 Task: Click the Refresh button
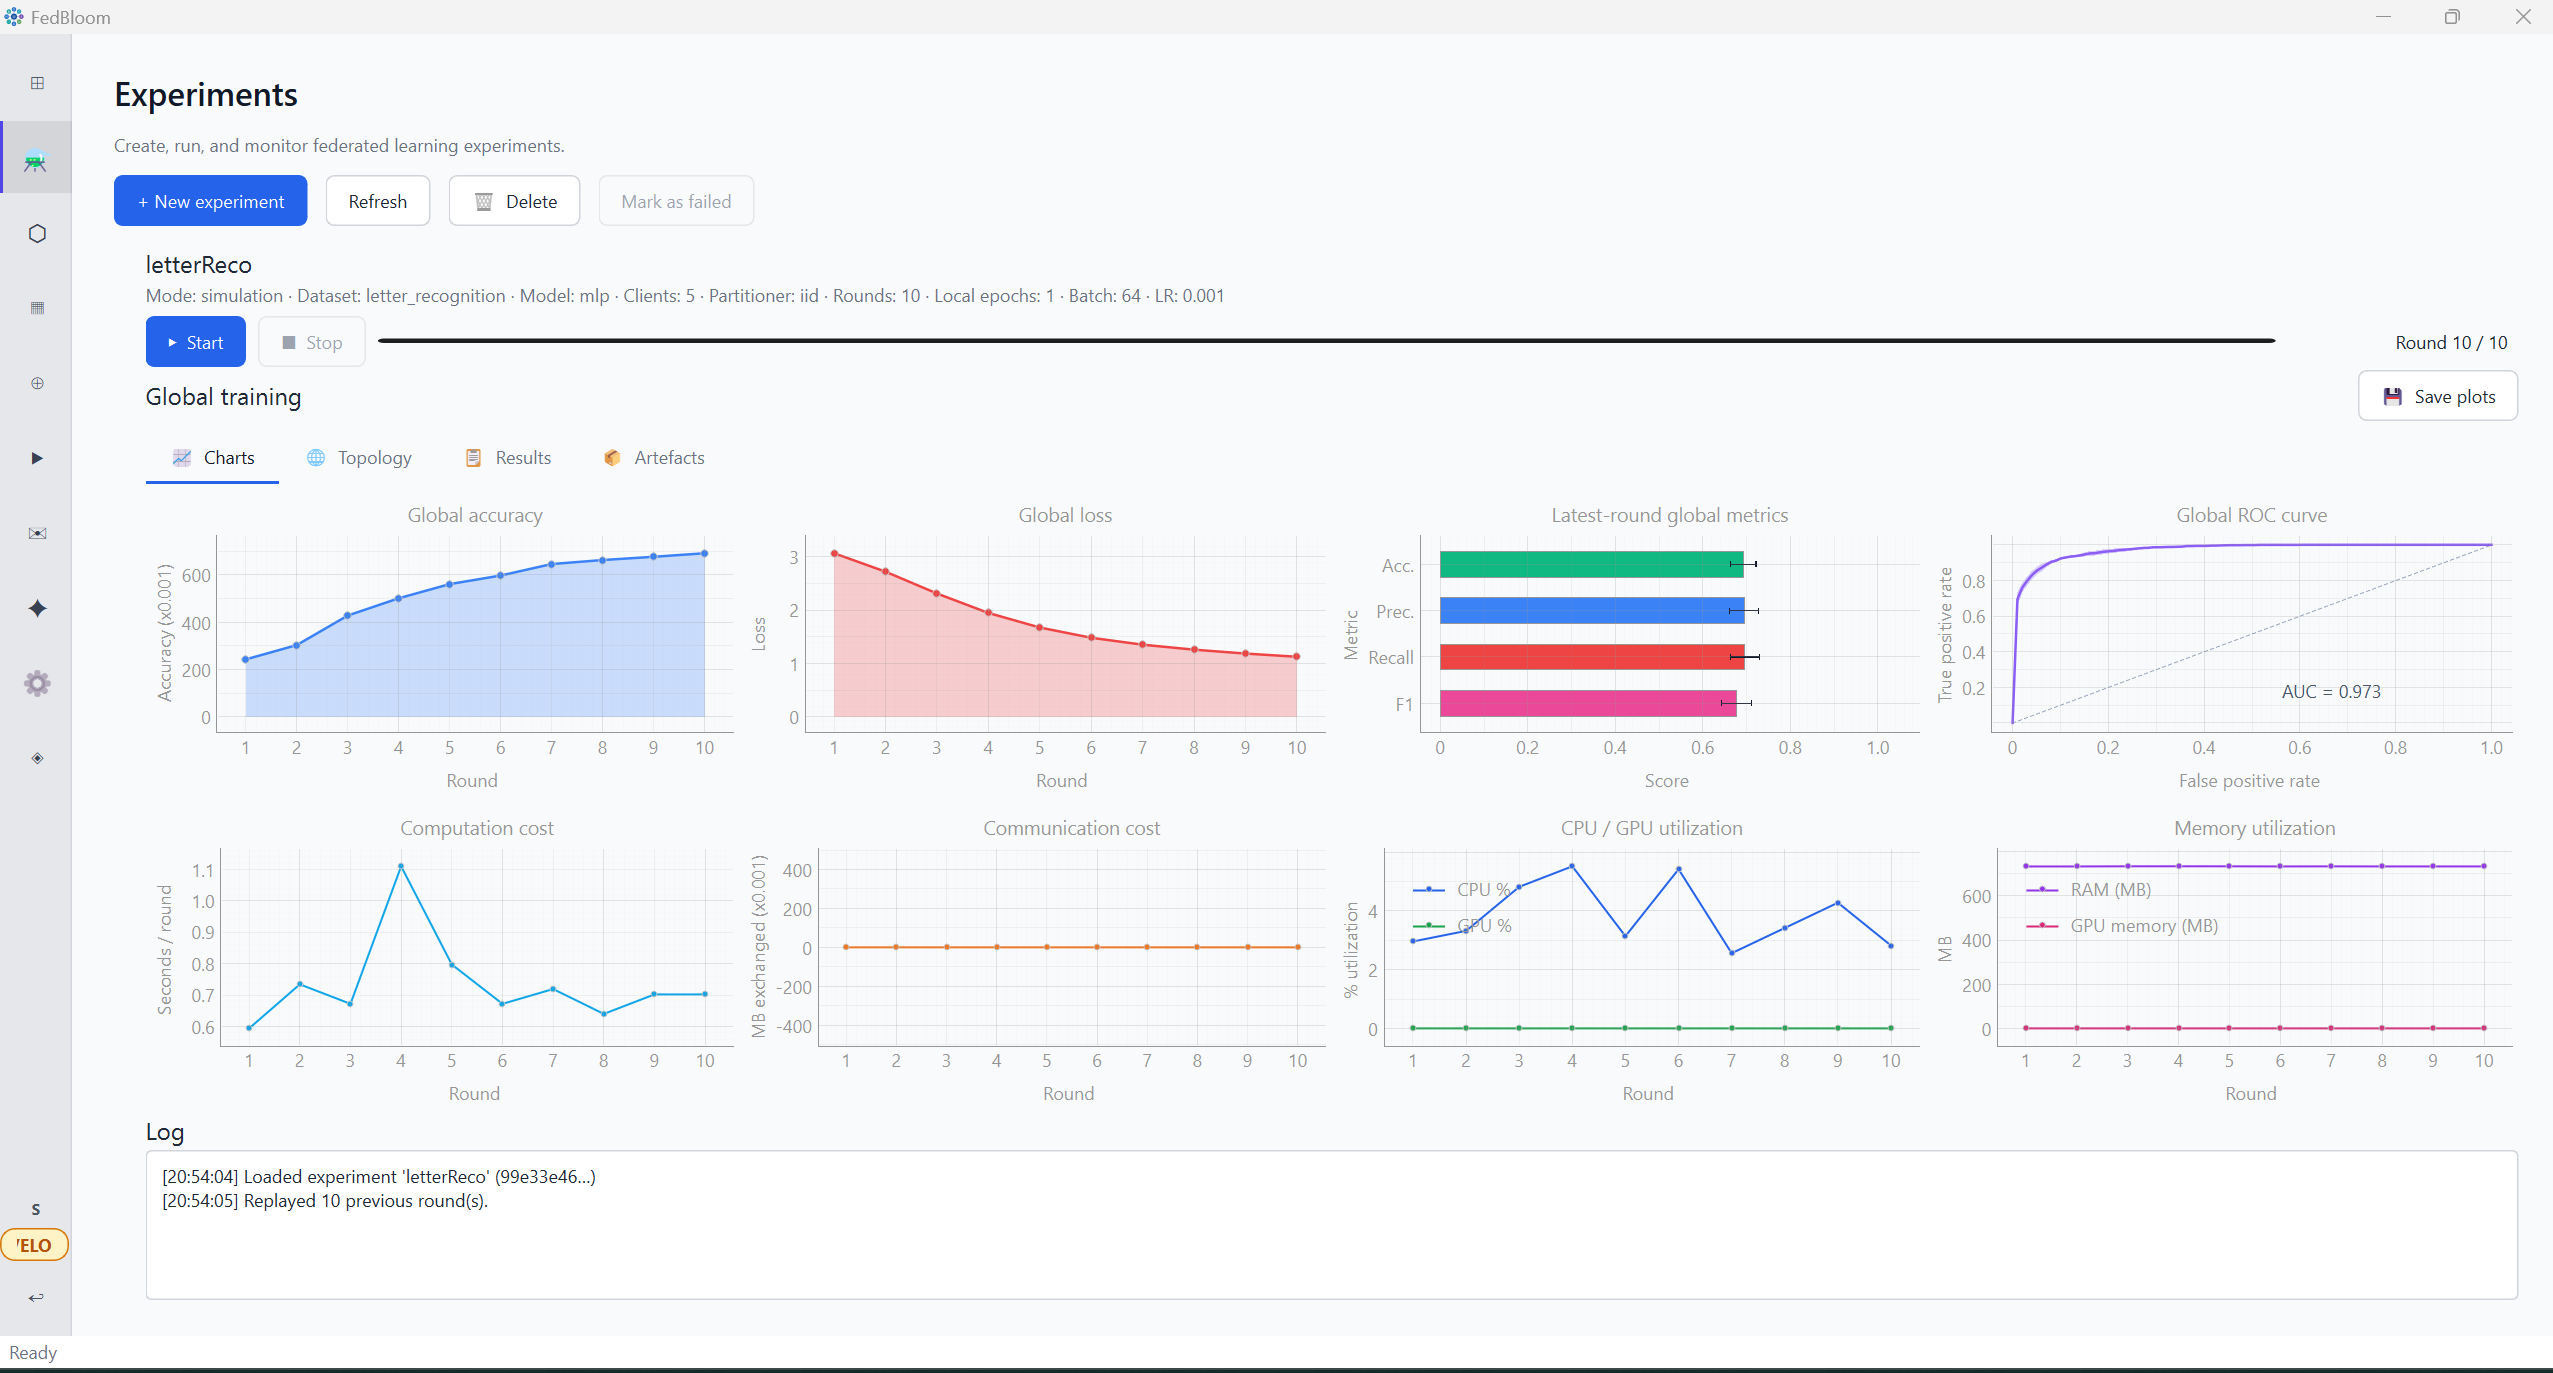pyautogui.click(x=378, y=201)
